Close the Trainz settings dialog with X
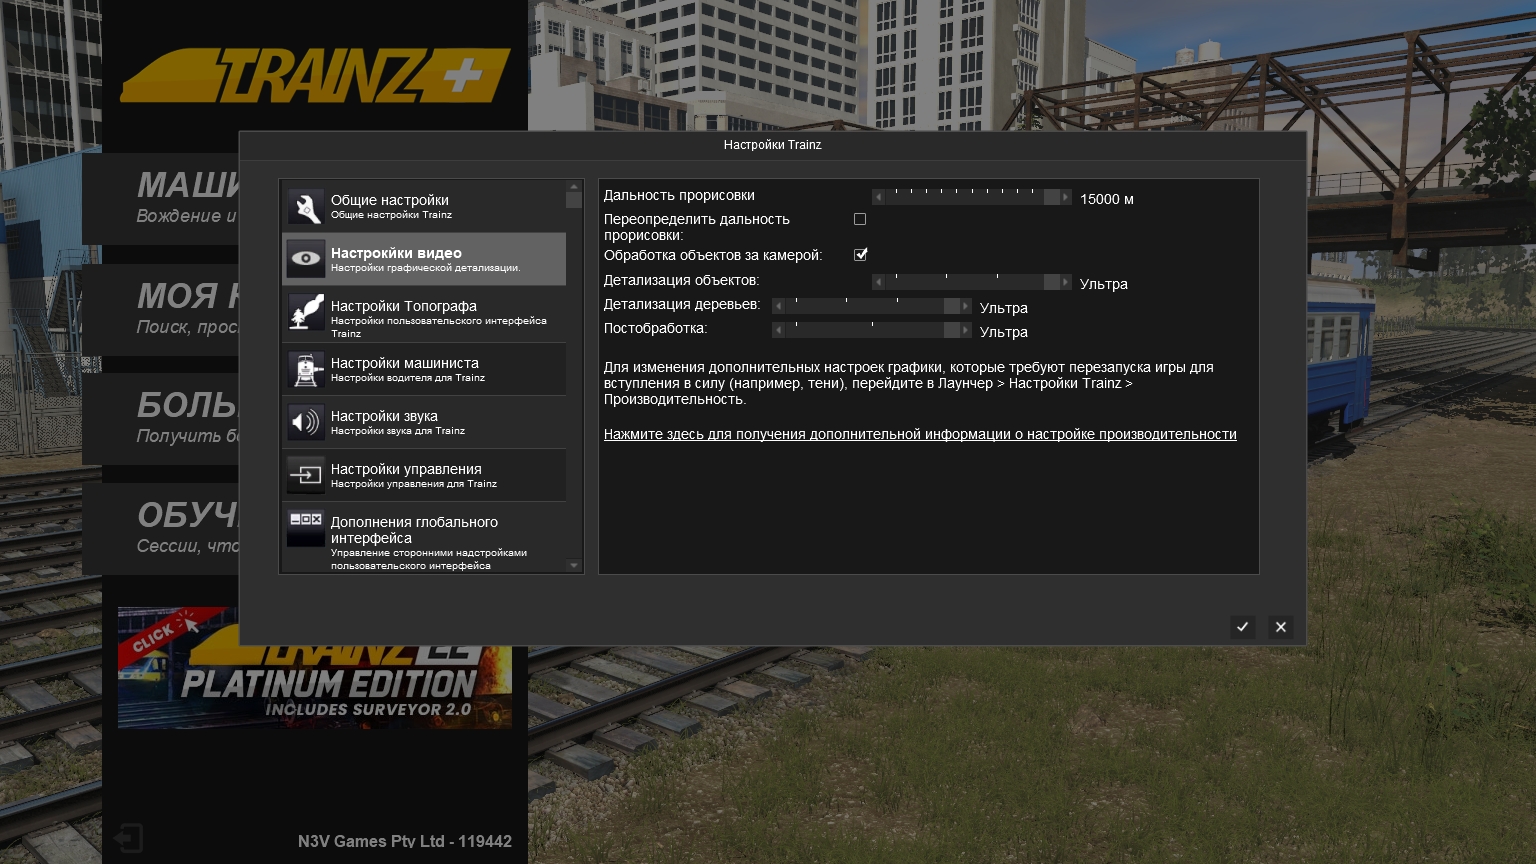The image size is (1536, 864). (1281, 627)
